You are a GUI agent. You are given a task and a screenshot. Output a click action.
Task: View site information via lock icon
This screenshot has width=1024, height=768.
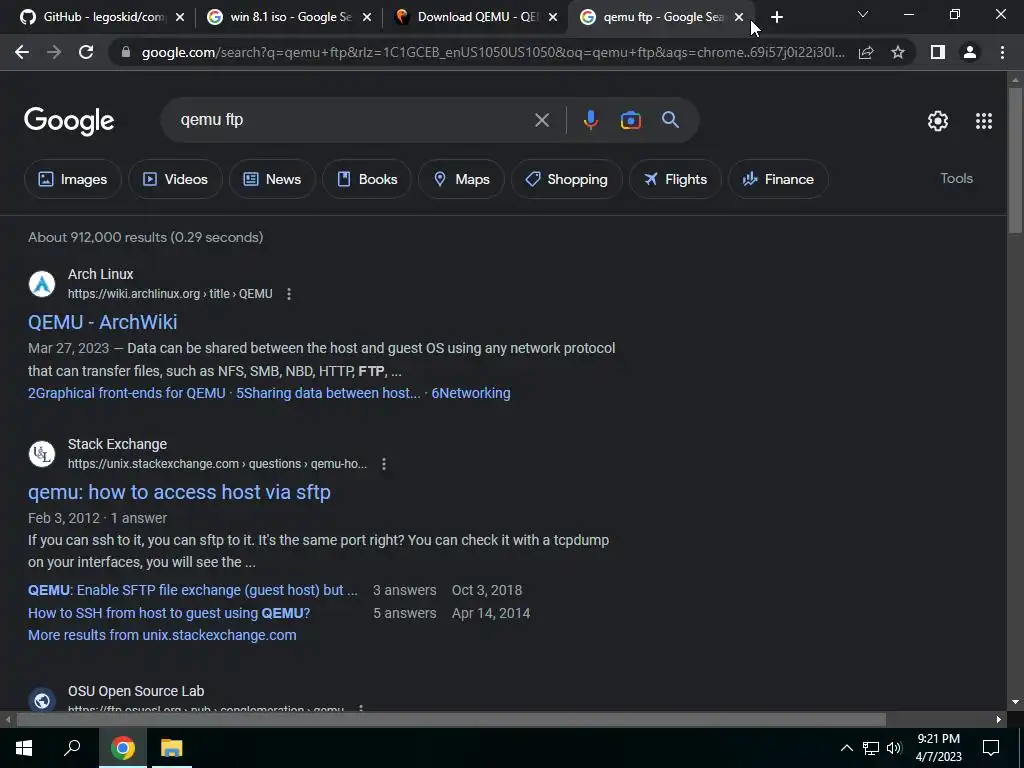click(x=126, y=52)
